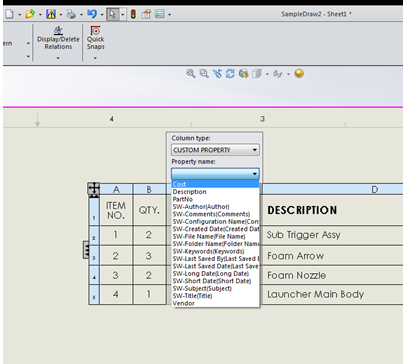The height and width of the screenshot is (364, 405).
Task: Select row header 2 of the table
Action: [x=94, y=236]
